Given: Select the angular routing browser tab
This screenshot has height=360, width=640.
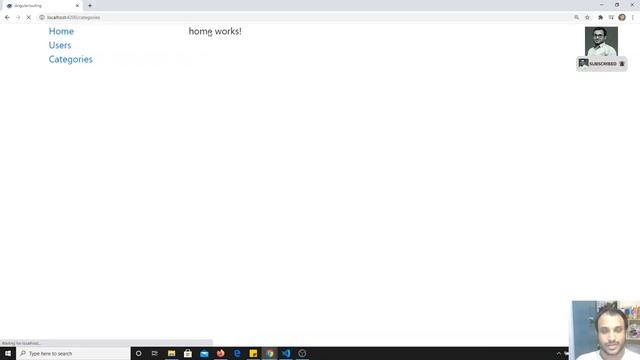Looking at the screenshot, I should 42,6.
